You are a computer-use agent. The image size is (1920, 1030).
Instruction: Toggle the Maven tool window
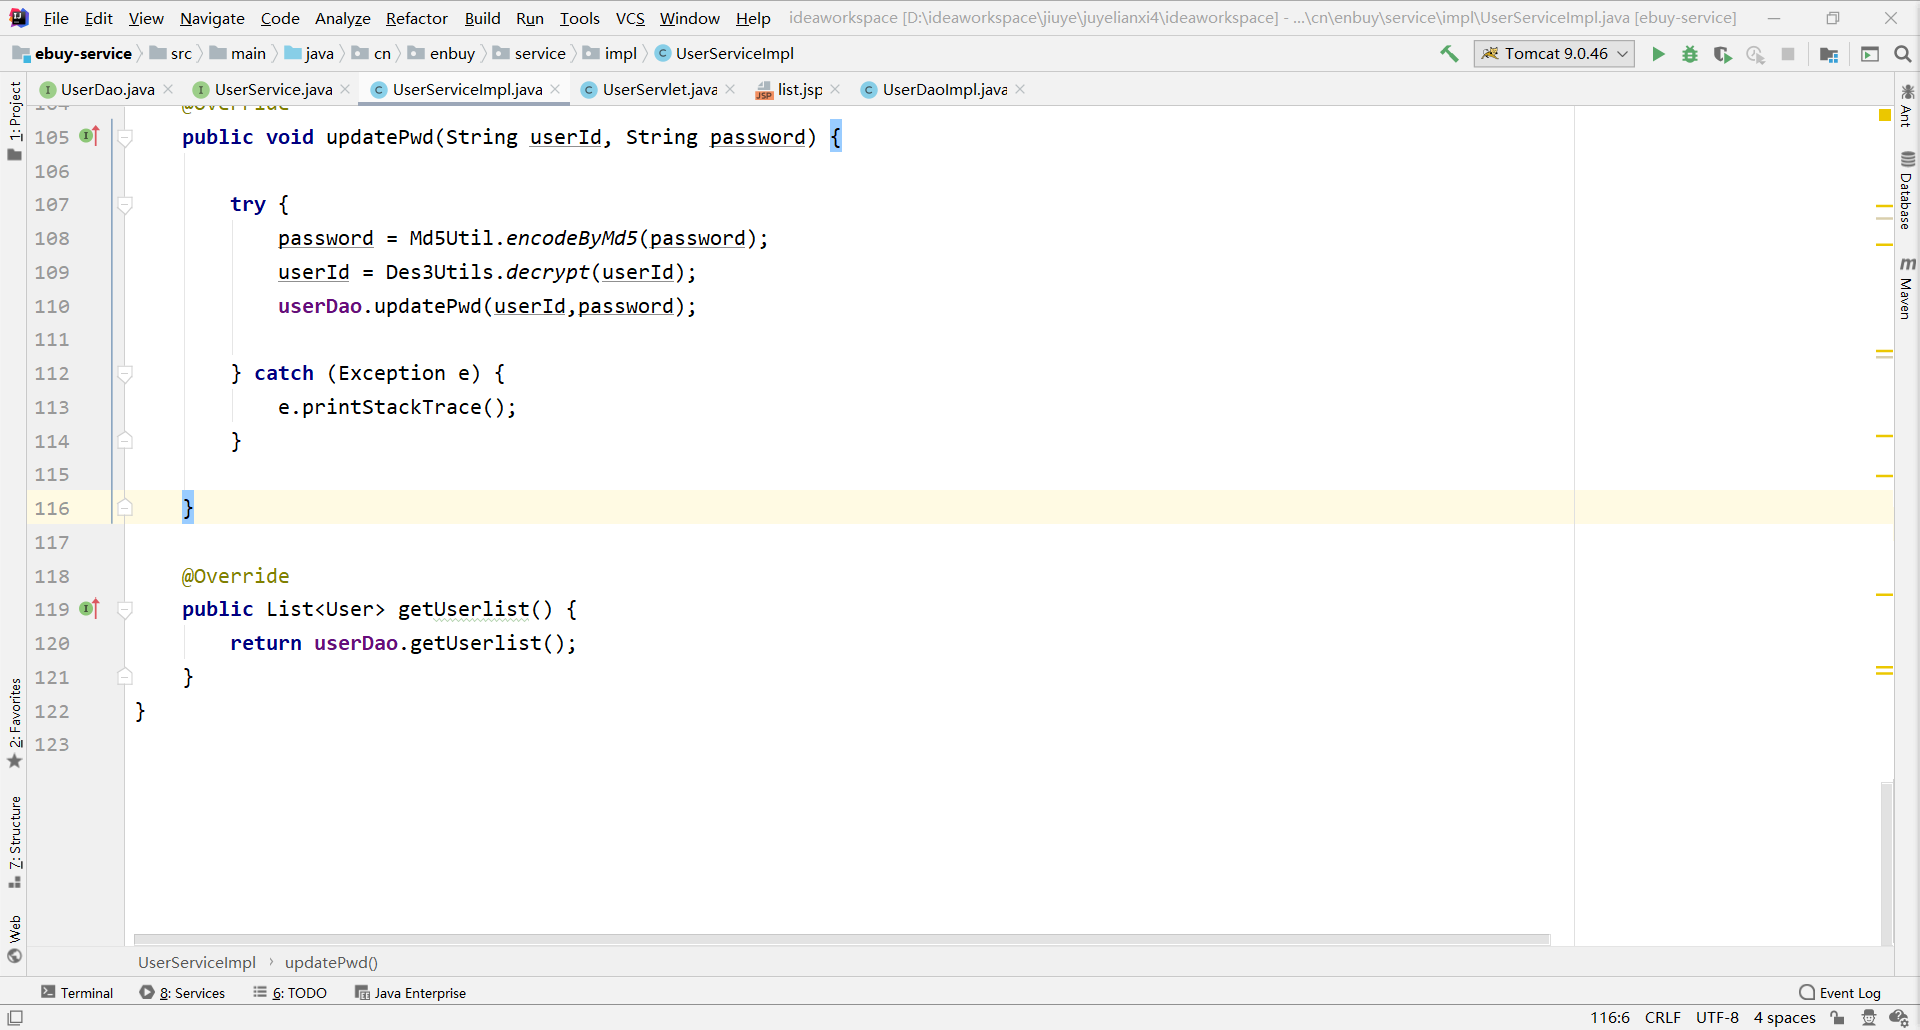point(1907,288)
